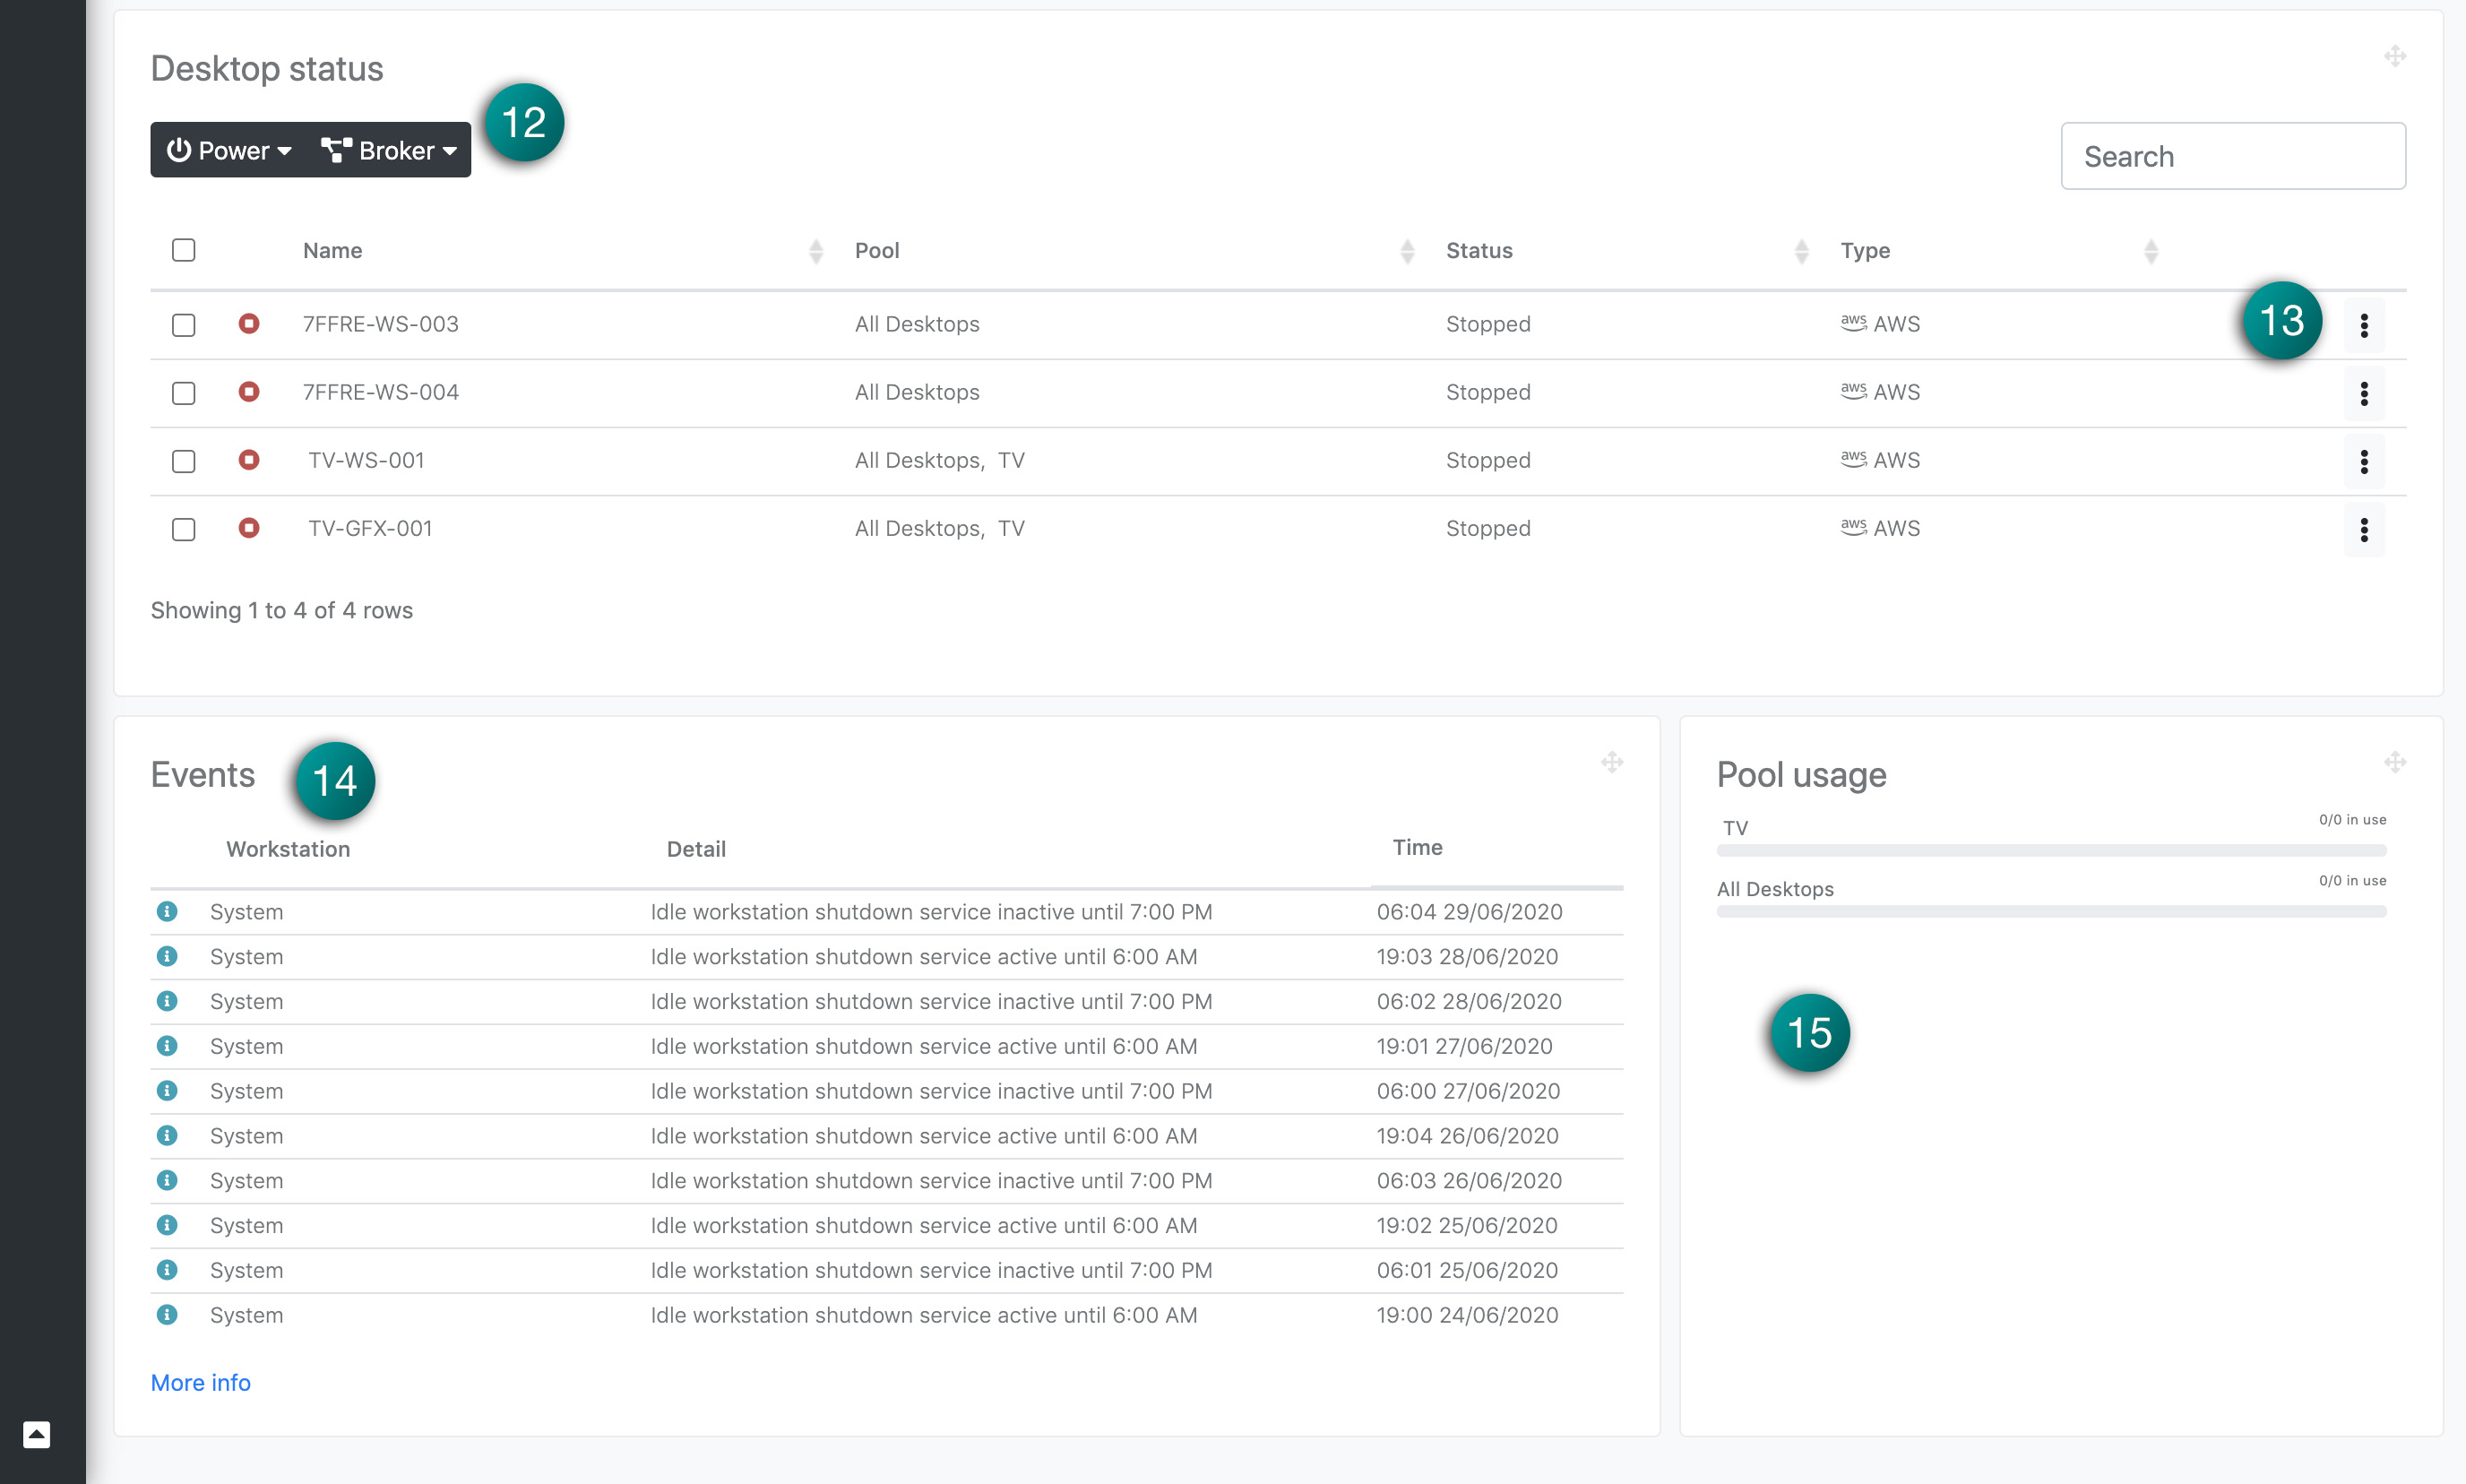Toggle the select-all checkbox in table header
Screen dimensions: 2466x1484
coord(183,250)
